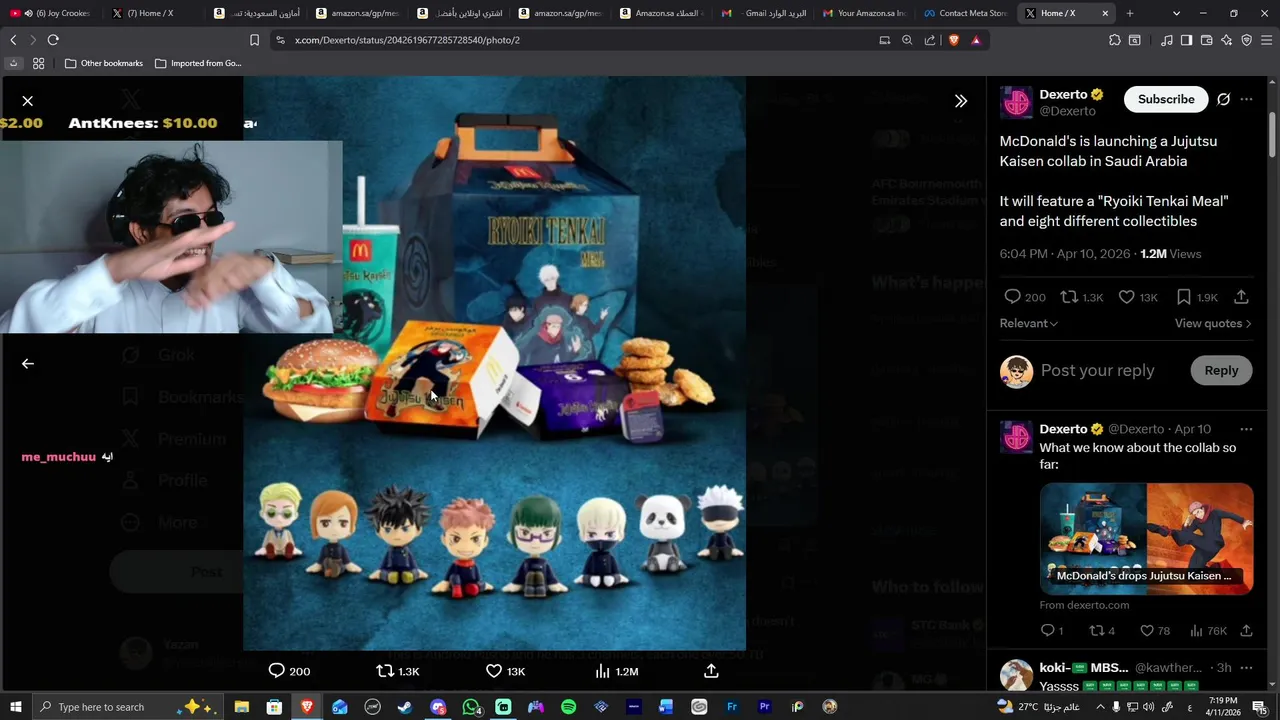
Task: Click the Reply button
Action: pos(1221,370)
